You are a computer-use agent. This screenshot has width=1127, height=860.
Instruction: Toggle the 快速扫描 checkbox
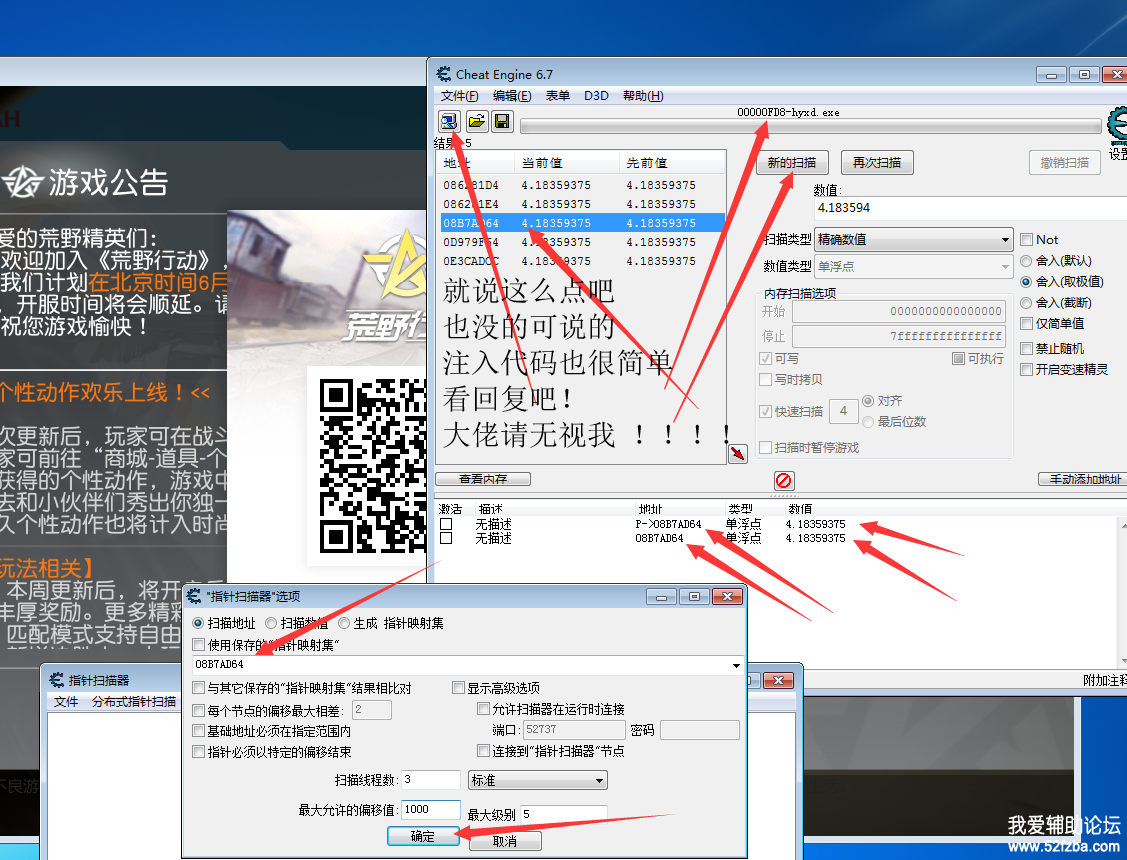pos(765,411)
